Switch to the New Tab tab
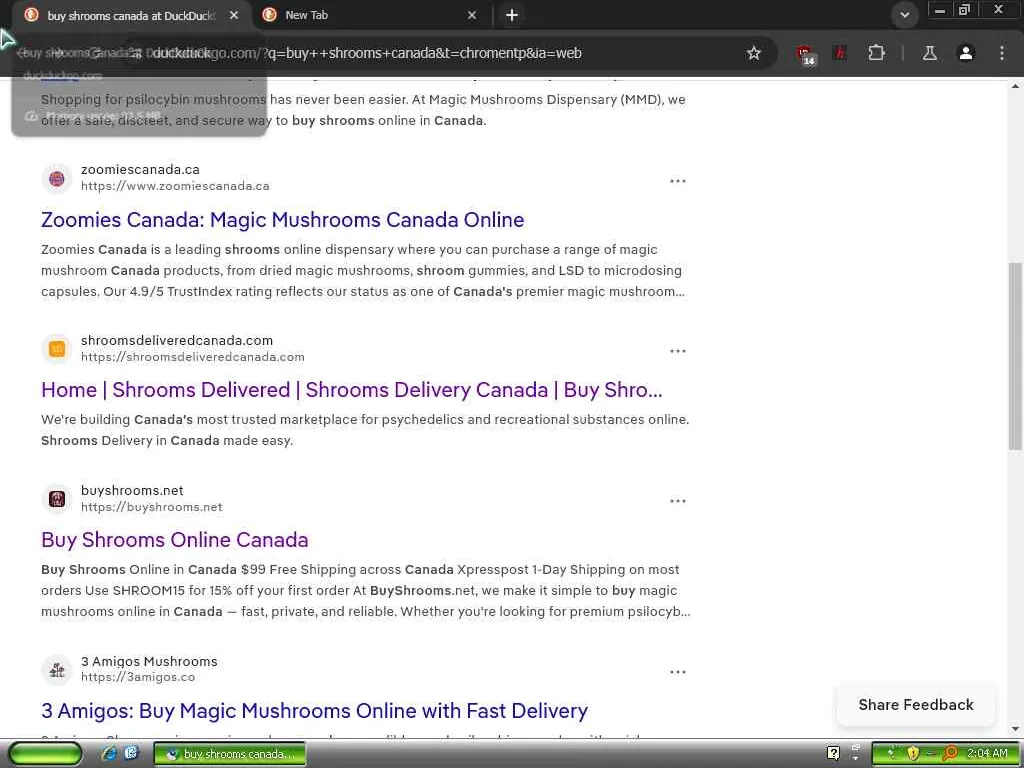 pos(370,15)
